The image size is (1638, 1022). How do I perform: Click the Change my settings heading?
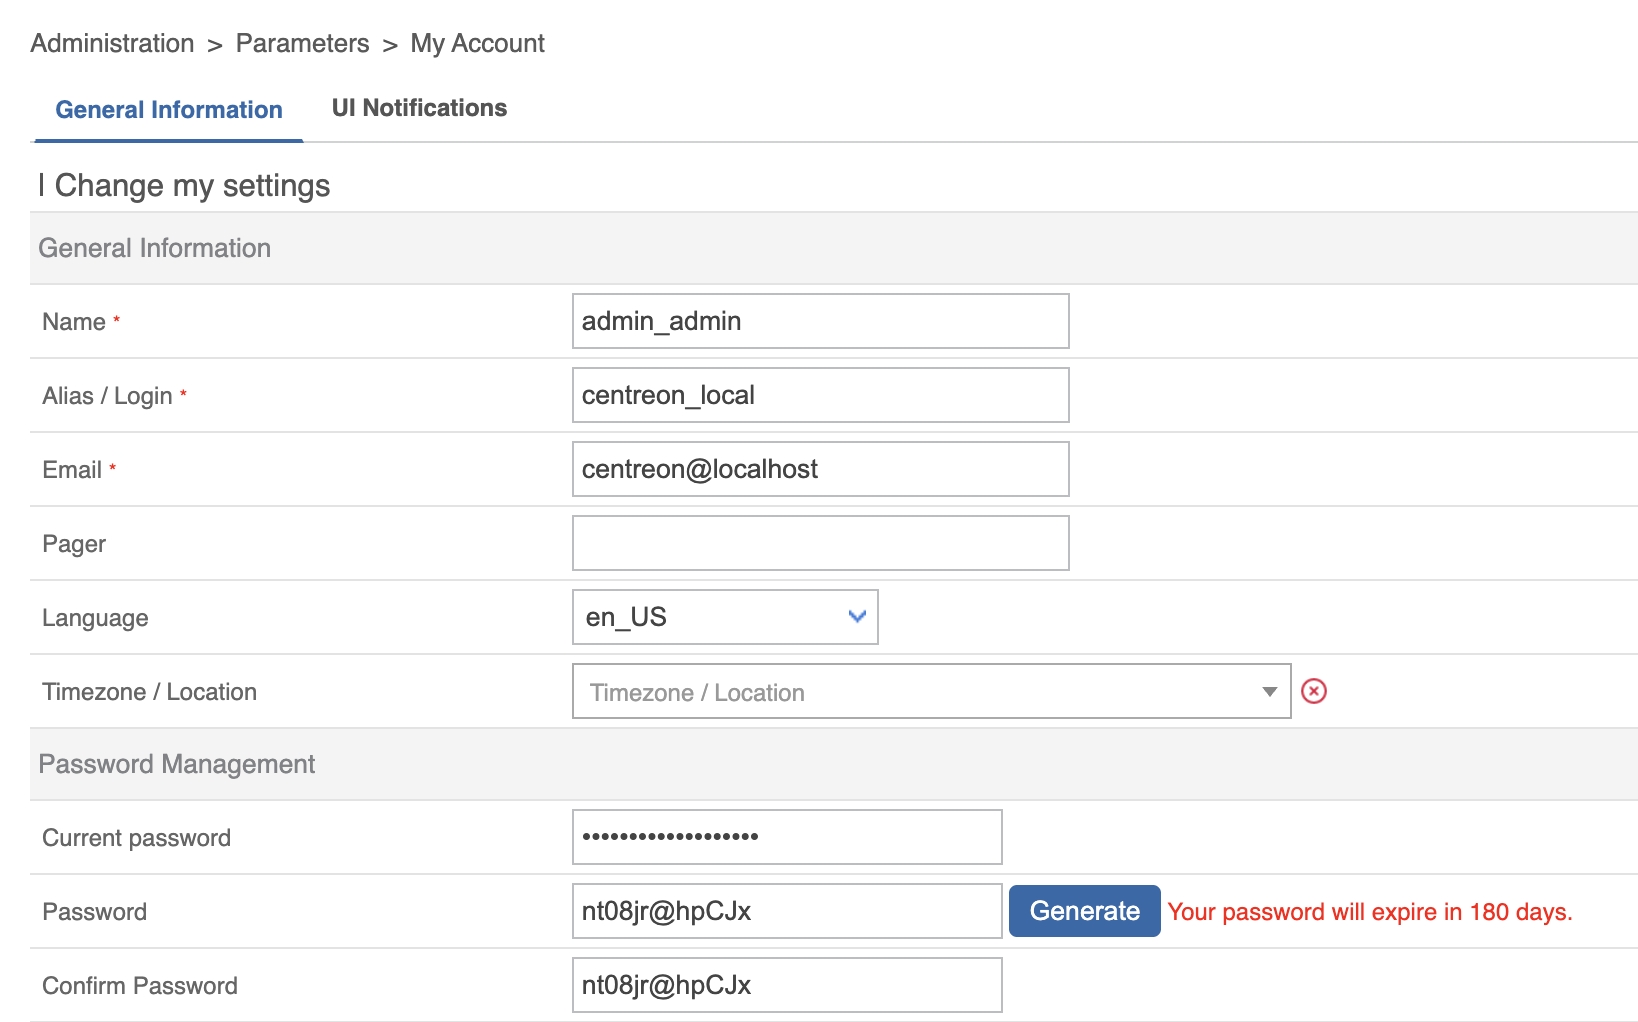coord(192,186)
